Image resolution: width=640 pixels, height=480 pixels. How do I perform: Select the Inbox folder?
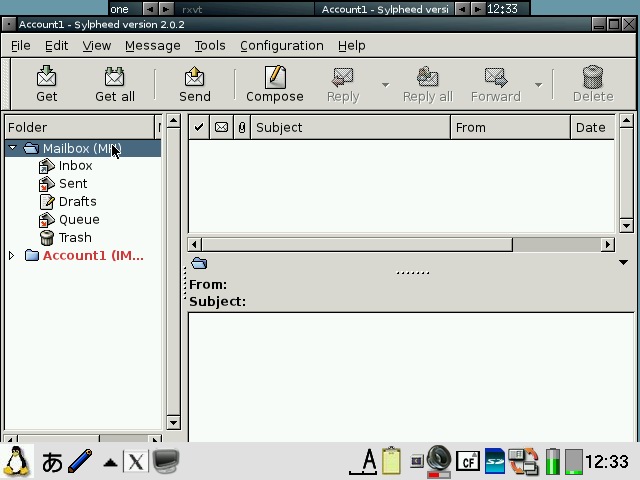pyautogui.click(x=75, y=166)
